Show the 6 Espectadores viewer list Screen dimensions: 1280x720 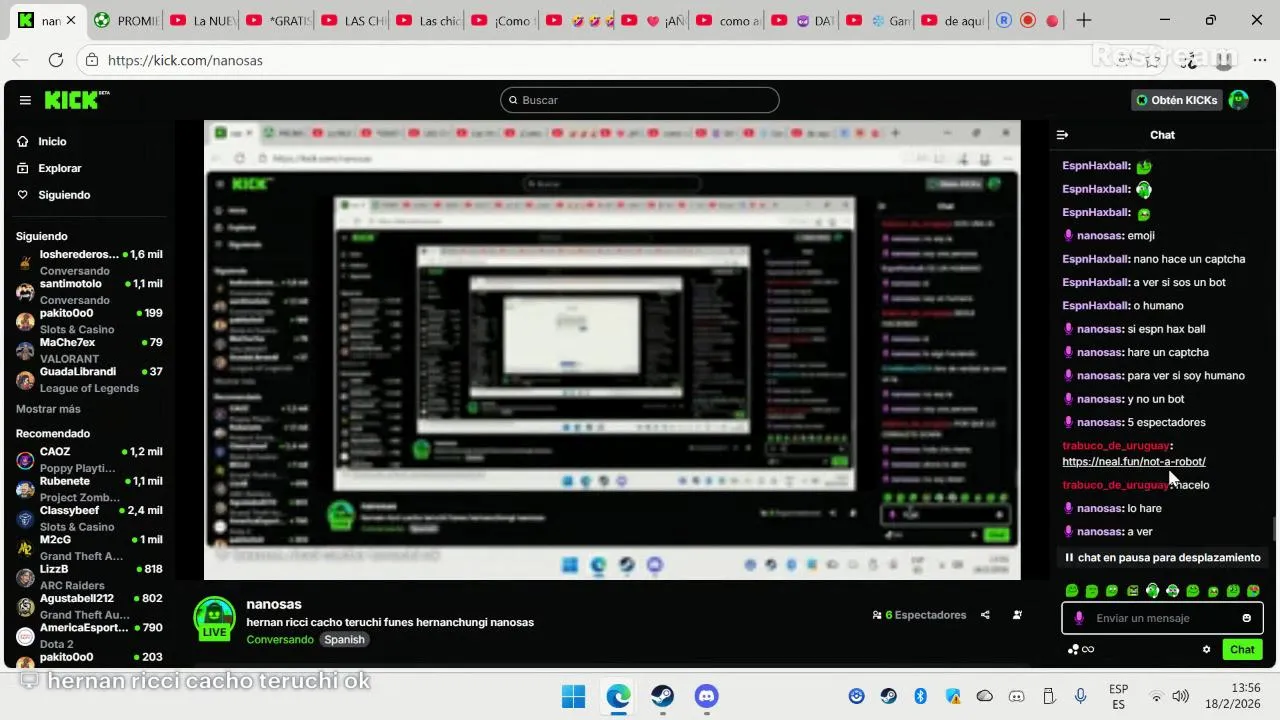coord(919,615)
